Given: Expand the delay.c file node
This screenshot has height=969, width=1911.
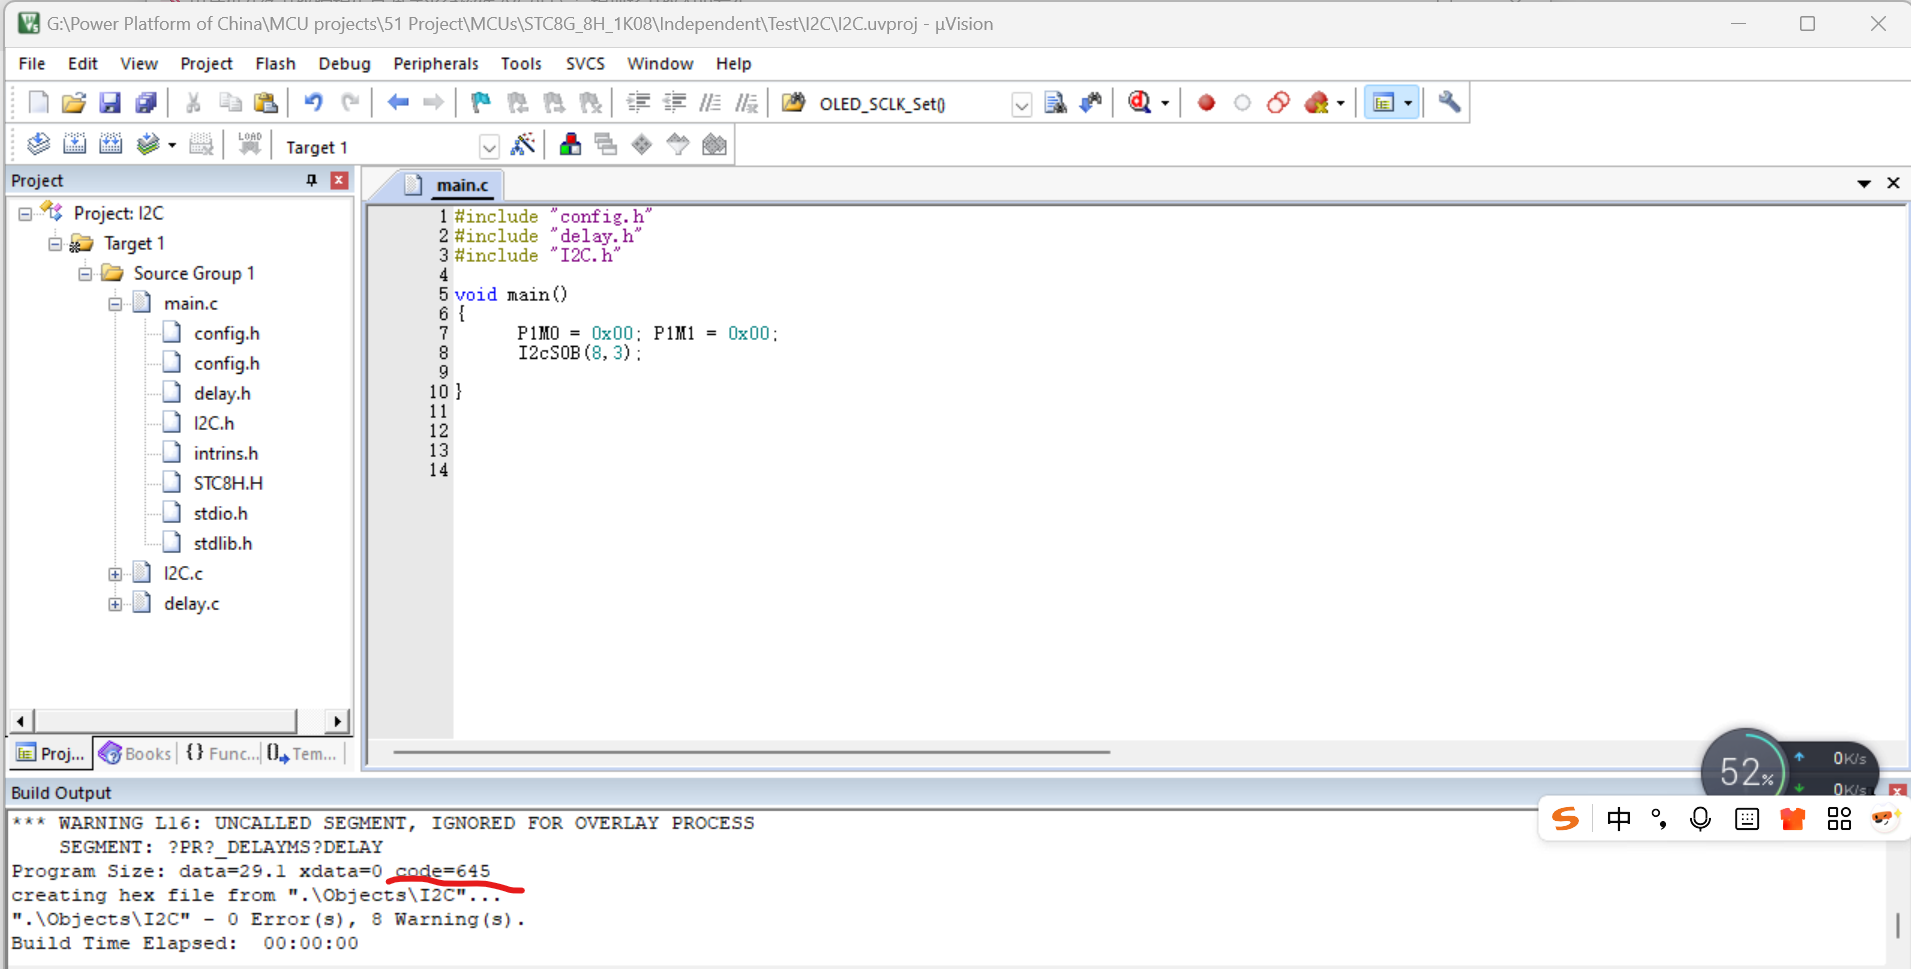Looking at the screenshot, I should [x=115, y=604].
